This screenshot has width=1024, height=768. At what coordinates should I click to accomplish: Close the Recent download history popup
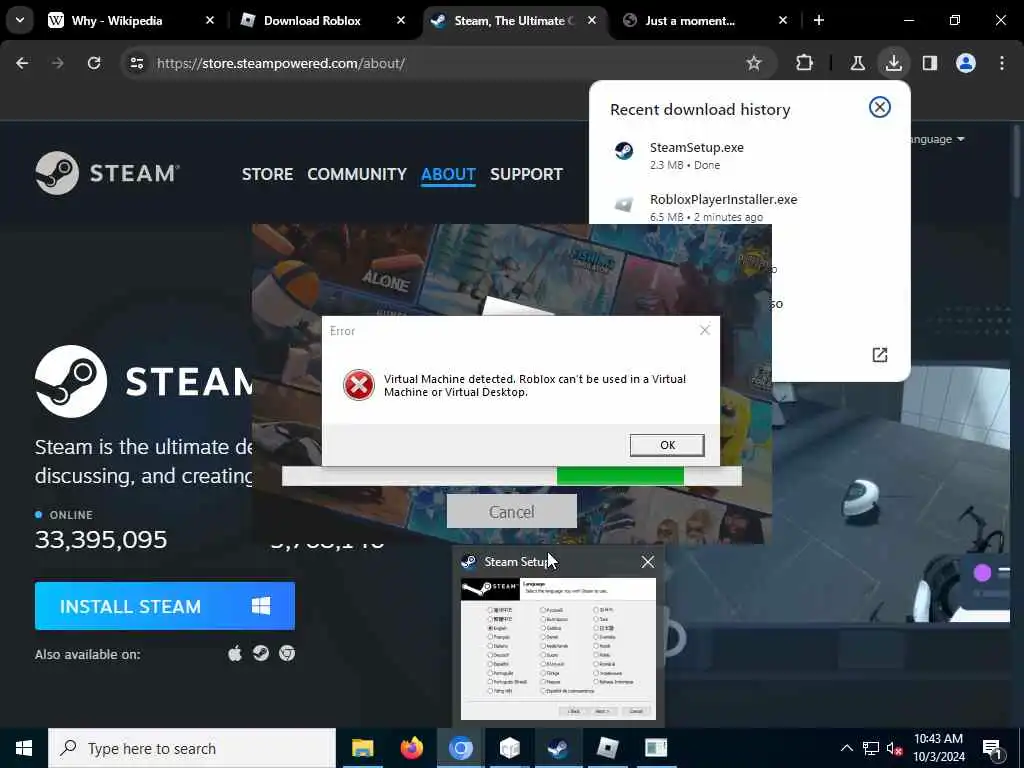[x=880, y=107]
